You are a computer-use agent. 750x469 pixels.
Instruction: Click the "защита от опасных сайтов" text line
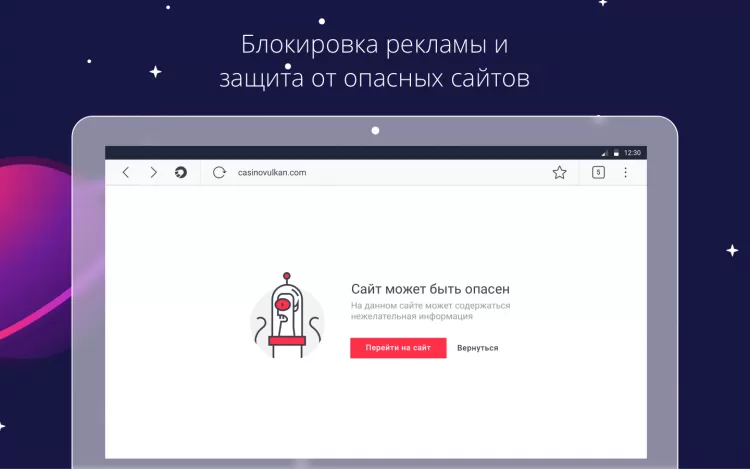(x=375, y=78)
